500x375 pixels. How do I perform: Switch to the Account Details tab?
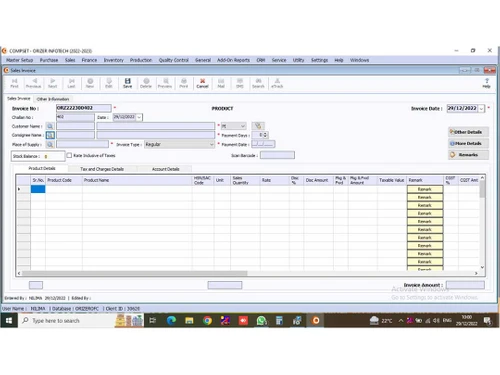tap(166, 169)
